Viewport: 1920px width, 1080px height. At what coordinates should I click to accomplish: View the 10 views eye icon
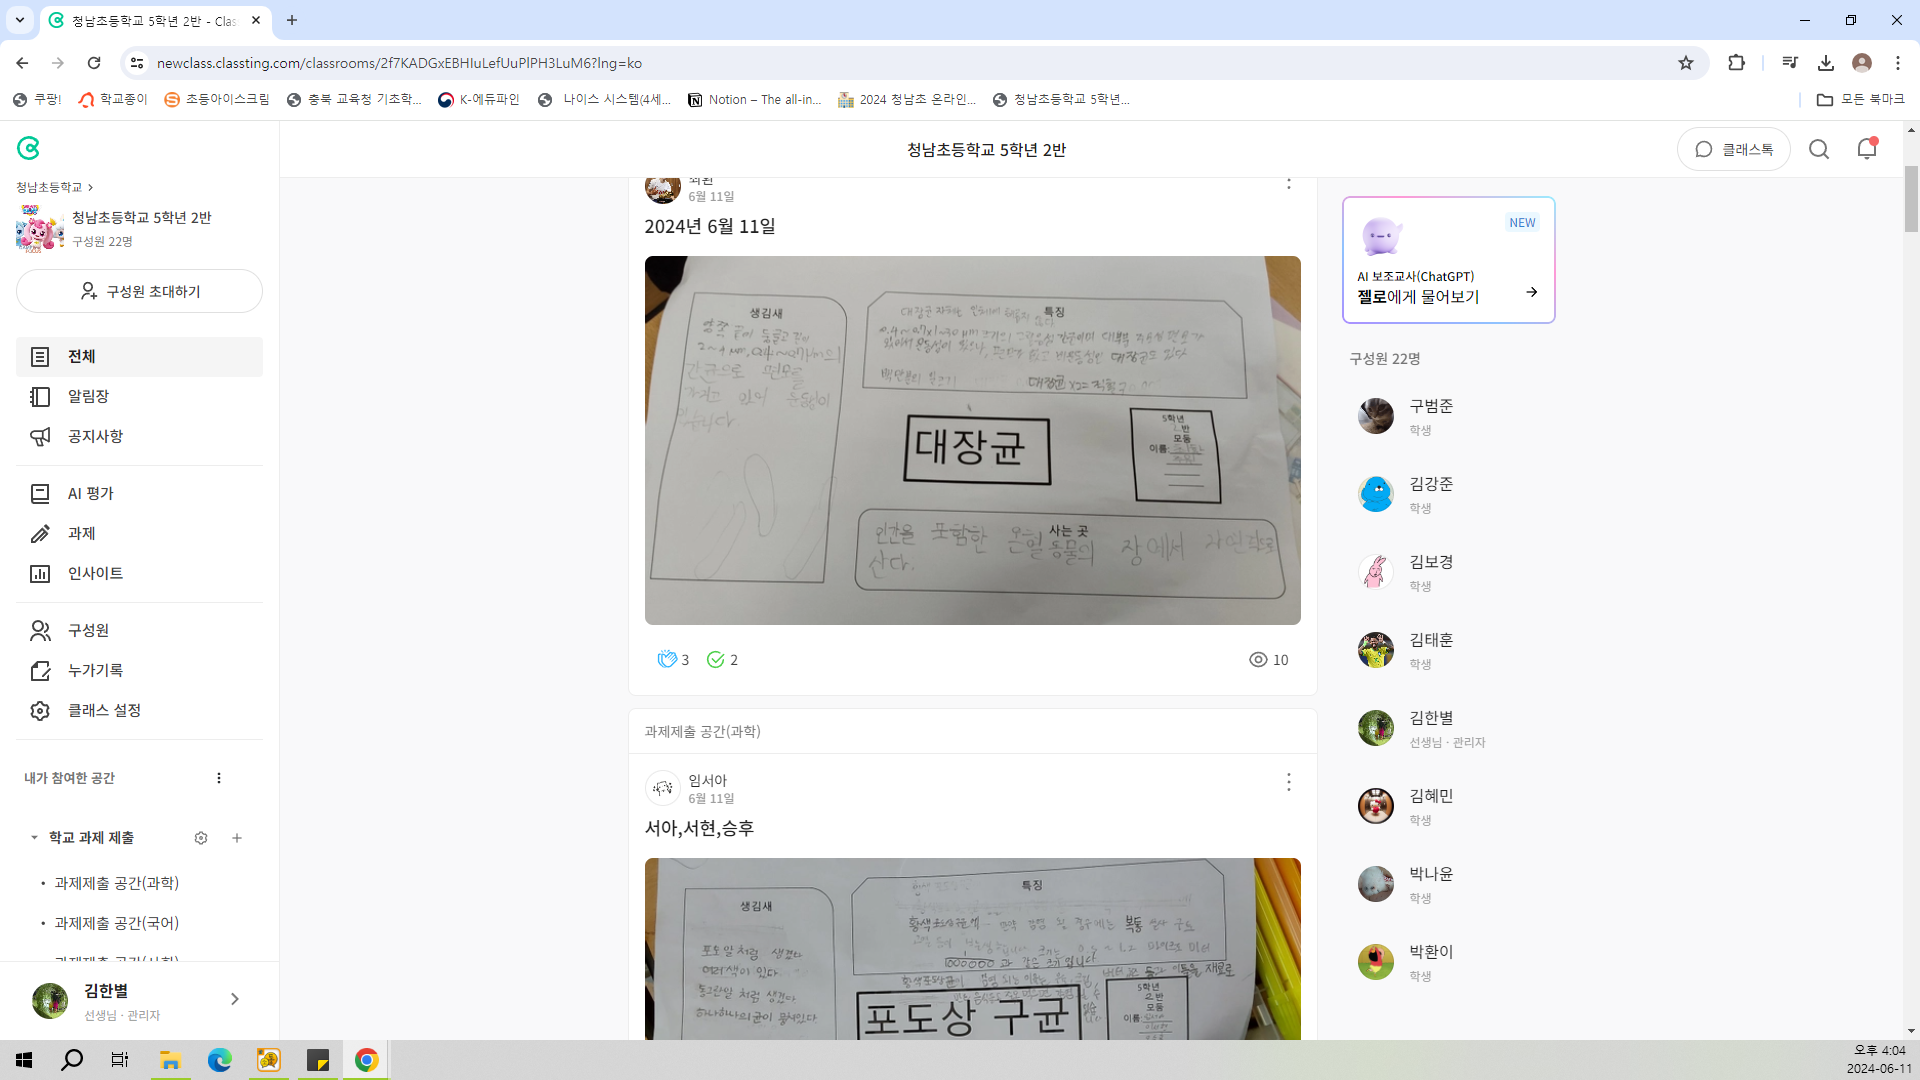tap(1258, 659)
